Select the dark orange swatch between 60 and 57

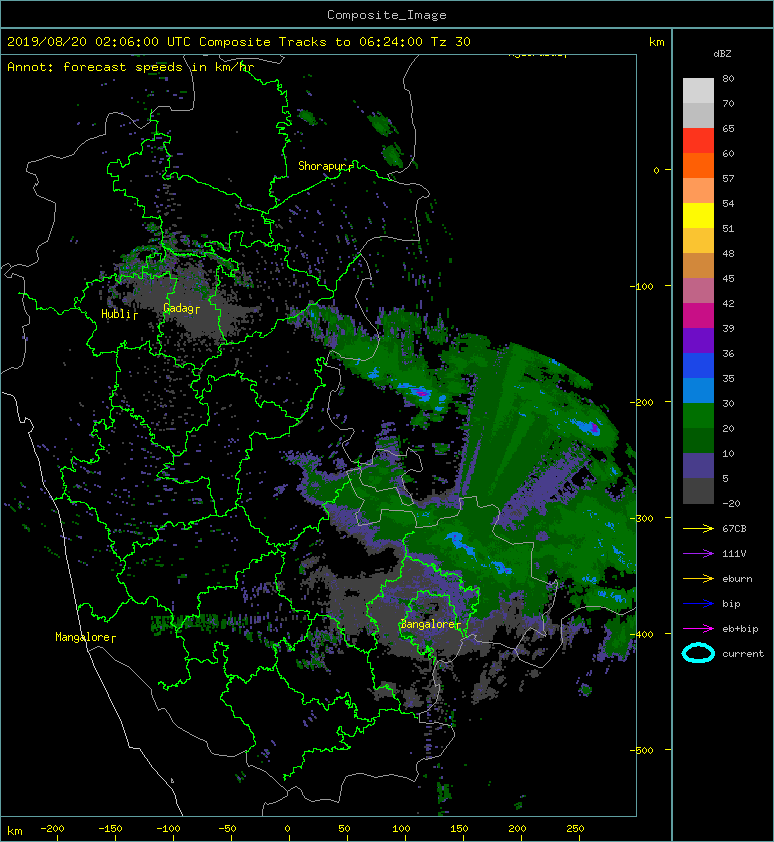(x=698, y=165)
